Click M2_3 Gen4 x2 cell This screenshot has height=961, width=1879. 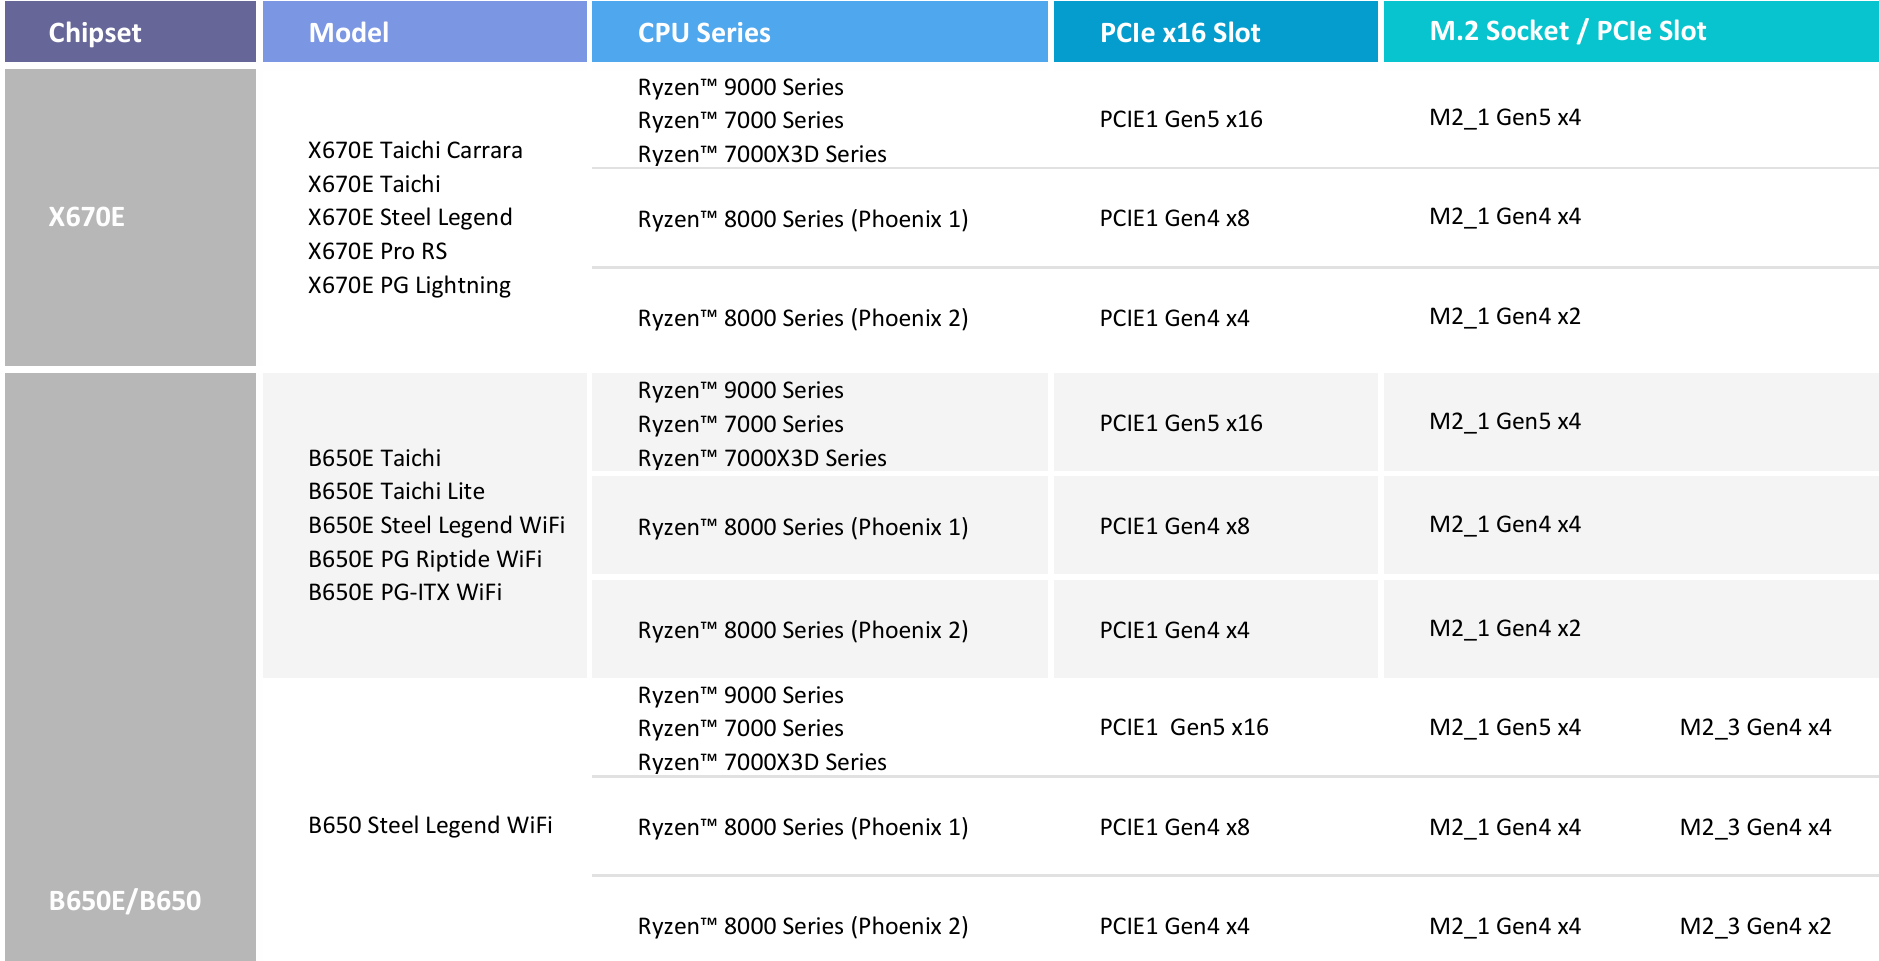[1755, 926]
